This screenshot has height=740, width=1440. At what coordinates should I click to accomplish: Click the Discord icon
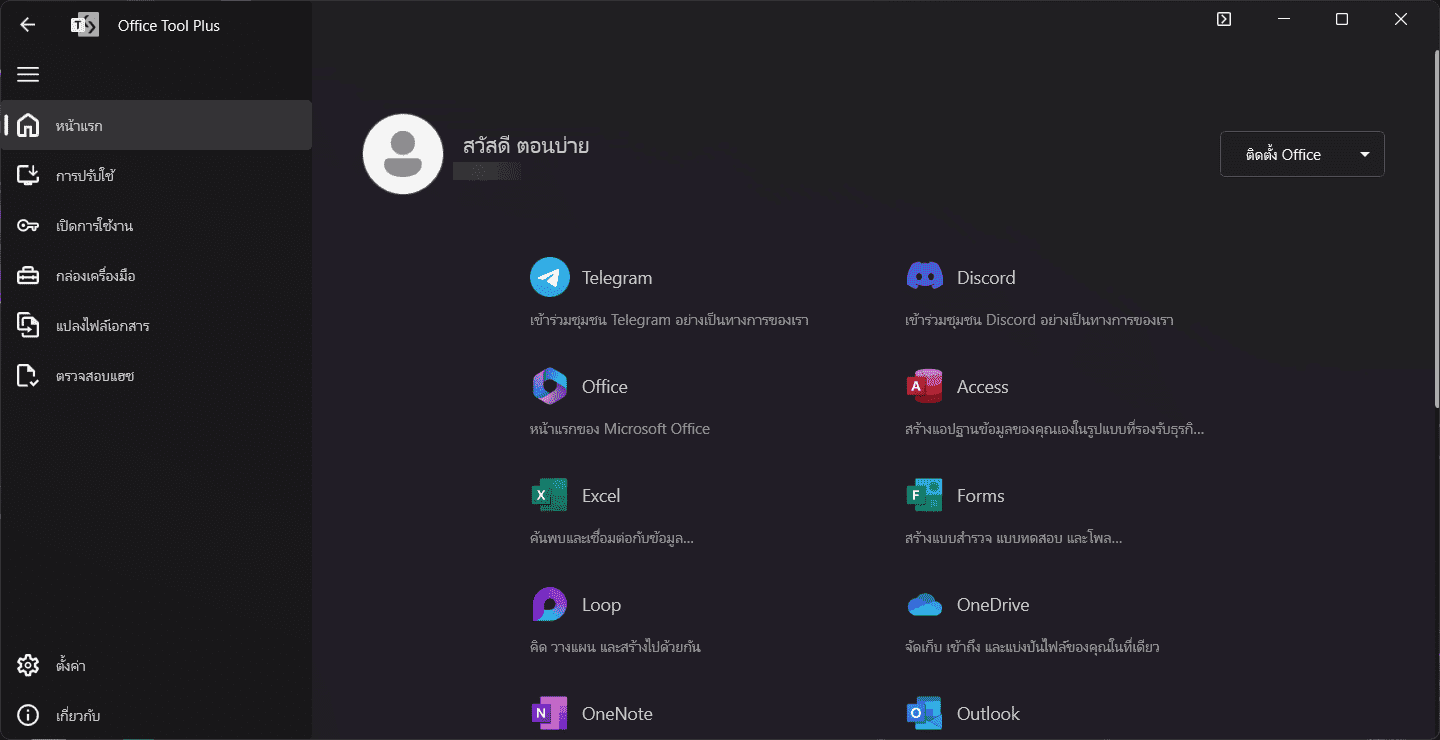[925, 277]
